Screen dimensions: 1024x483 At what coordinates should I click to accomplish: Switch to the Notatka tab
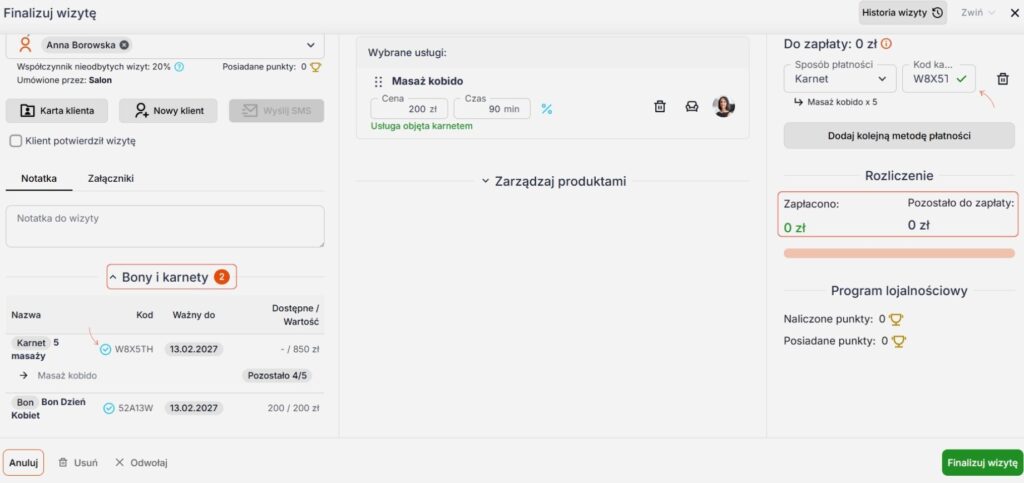pos(39,178)
